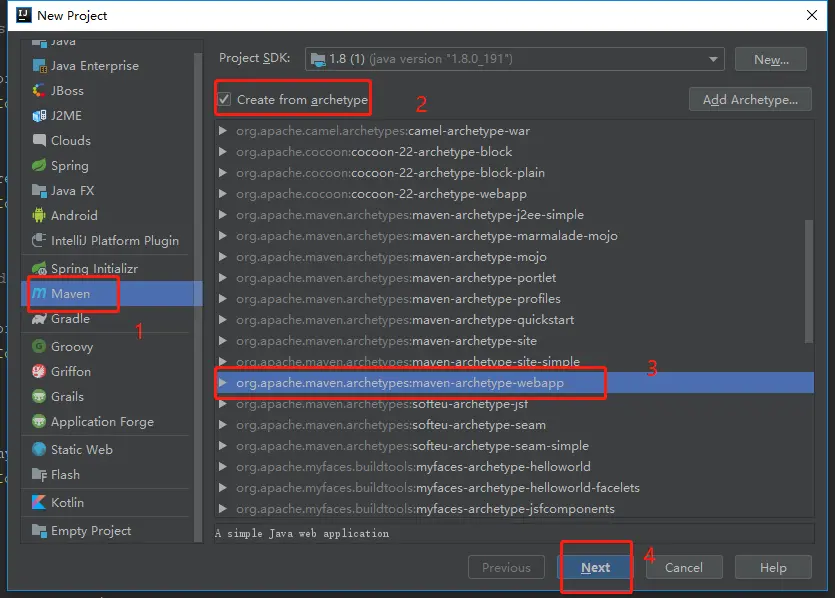Click the JBoss project type icon
Viewport: 835px width, 598px height.
click(x=39, y=91)
